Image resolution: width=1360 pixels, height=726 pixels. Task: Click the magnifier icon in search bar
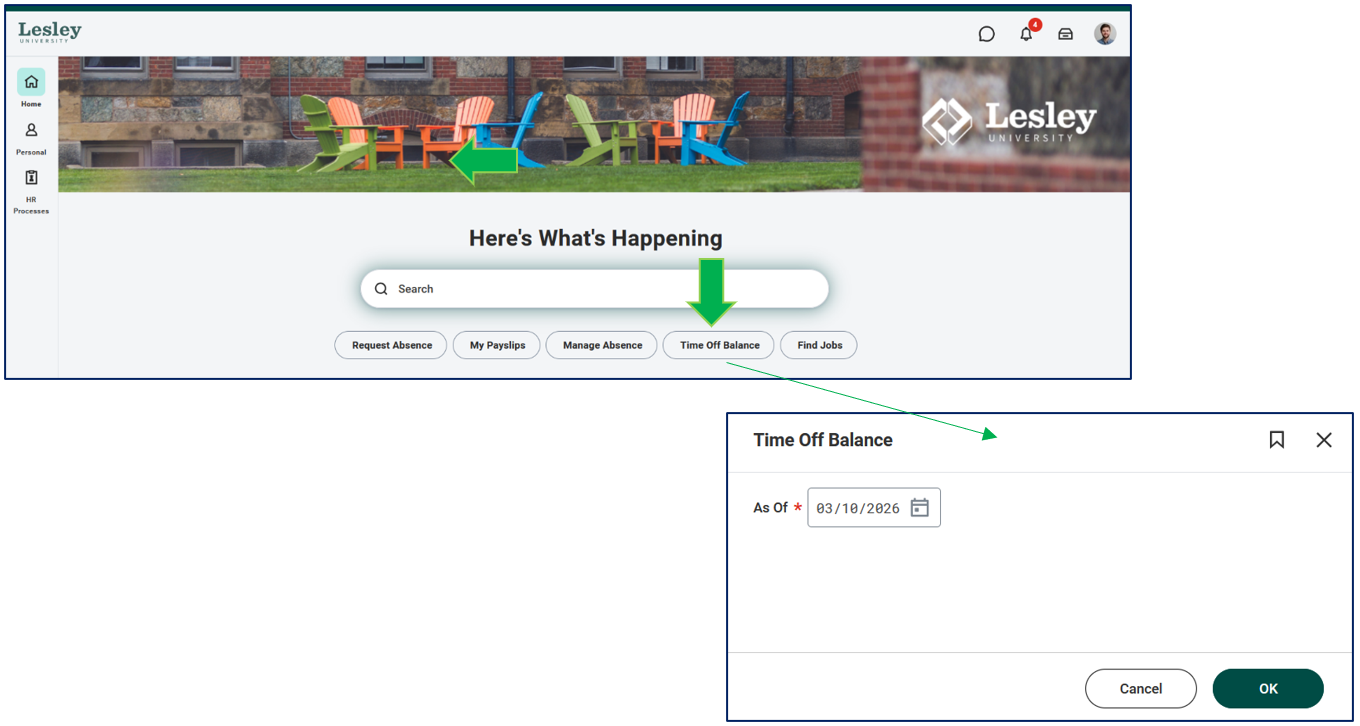pyautogui.click(x=381, y=289)
